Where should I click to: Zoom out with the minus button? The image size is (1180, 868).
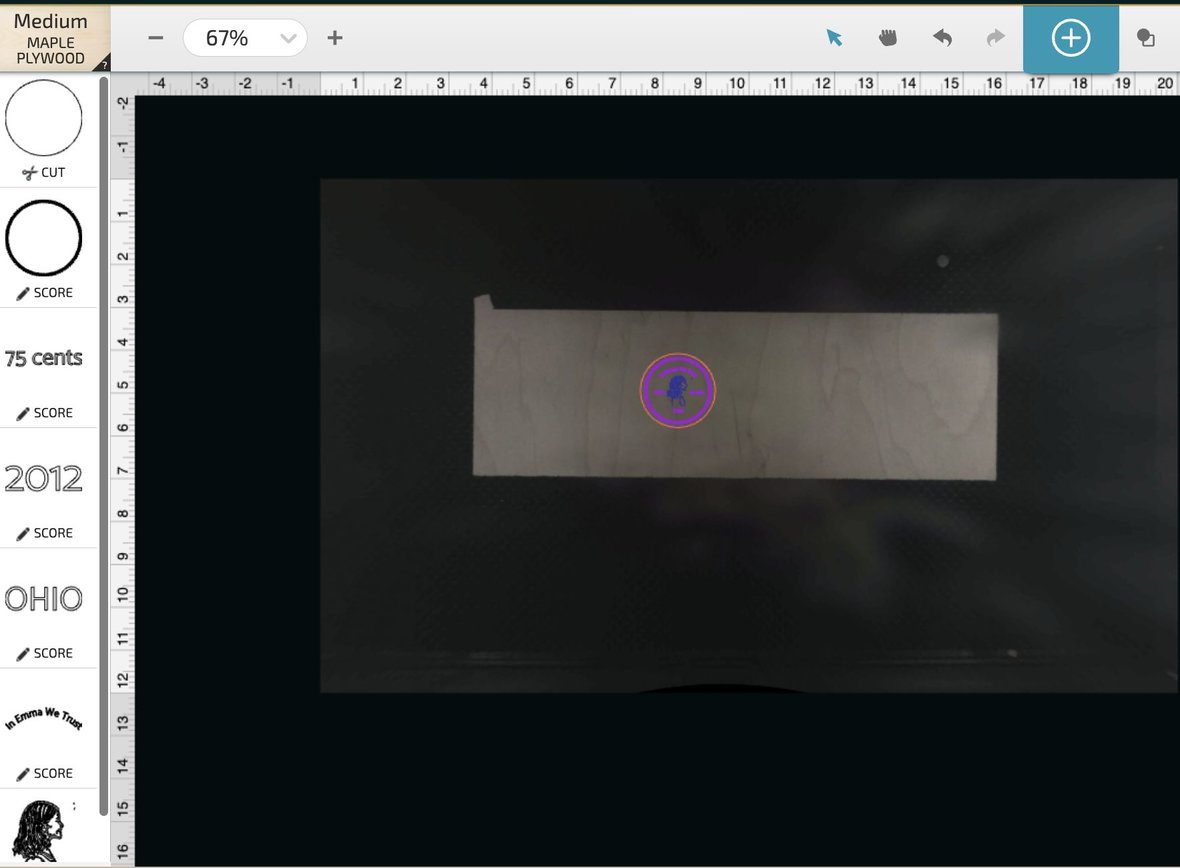tap(155, 38)
